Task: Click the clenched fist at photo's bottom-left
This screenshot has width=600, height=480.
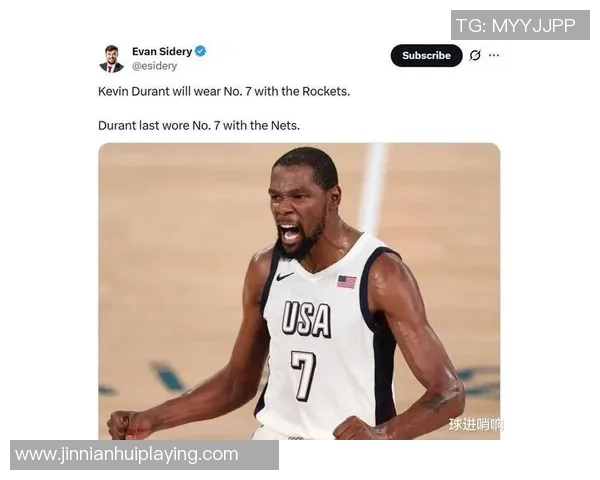Action: pos(124,425)
